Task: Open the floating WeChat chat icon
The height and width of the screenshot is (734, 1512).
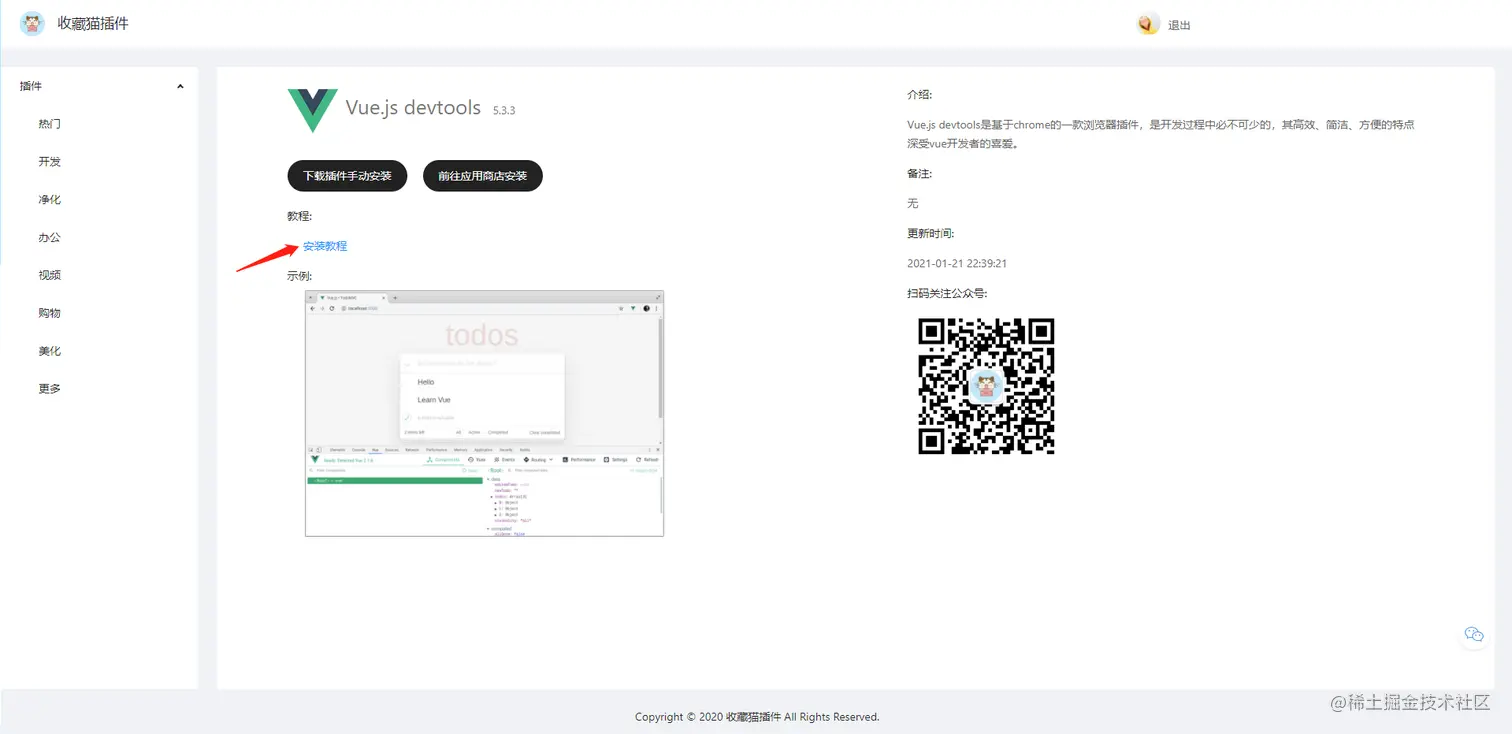Action: (x=1474, y=634)
